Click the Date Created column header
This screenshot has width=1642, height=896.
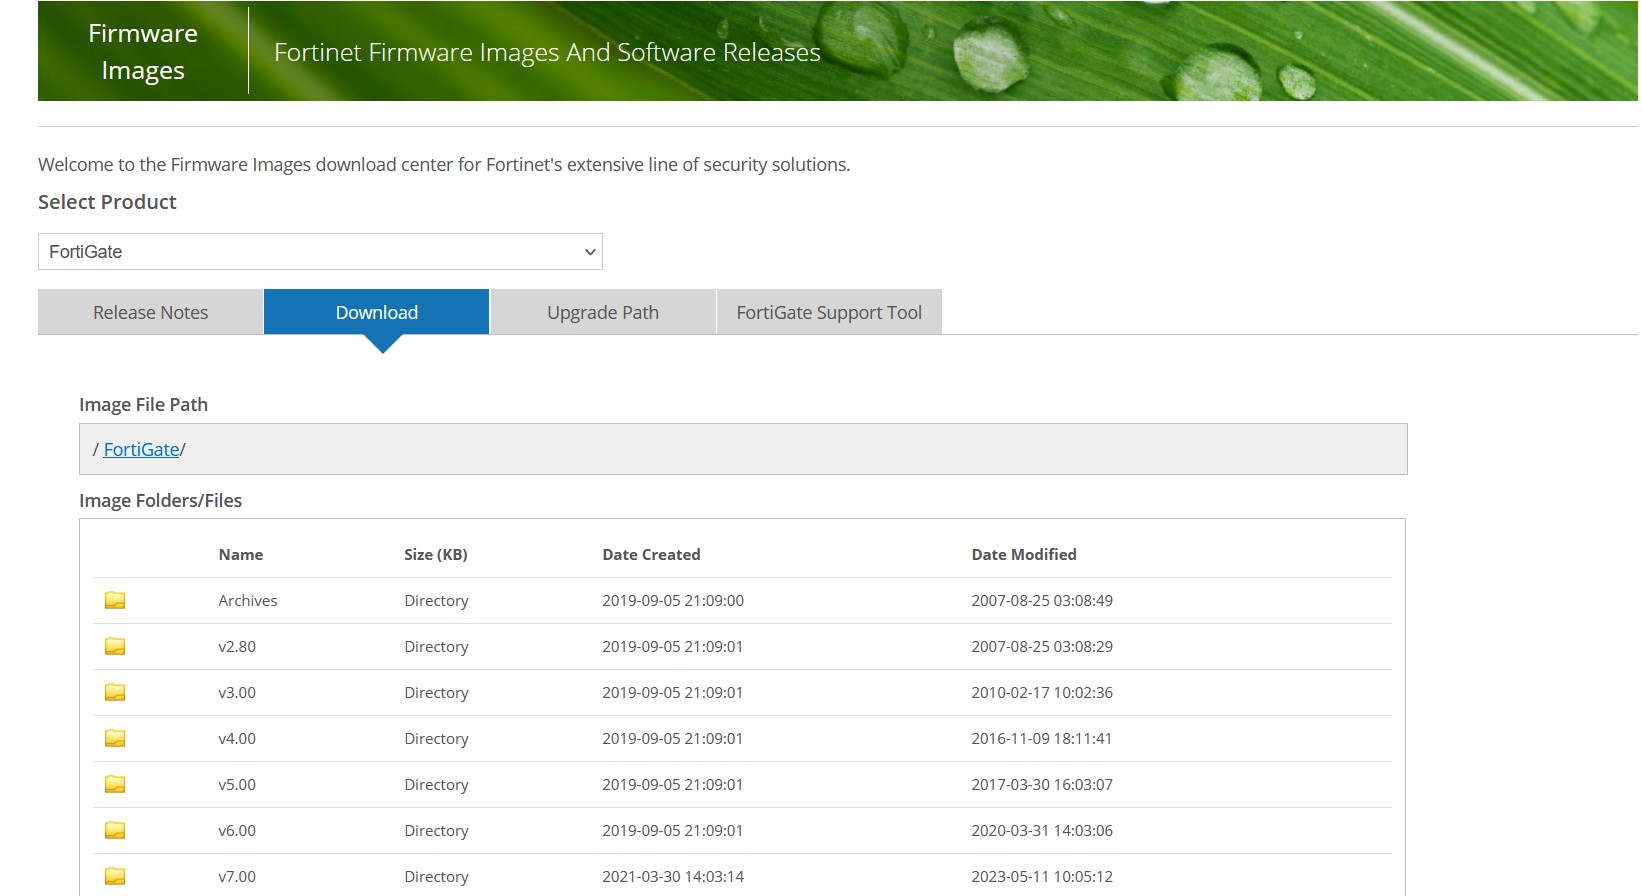(651, 555)
